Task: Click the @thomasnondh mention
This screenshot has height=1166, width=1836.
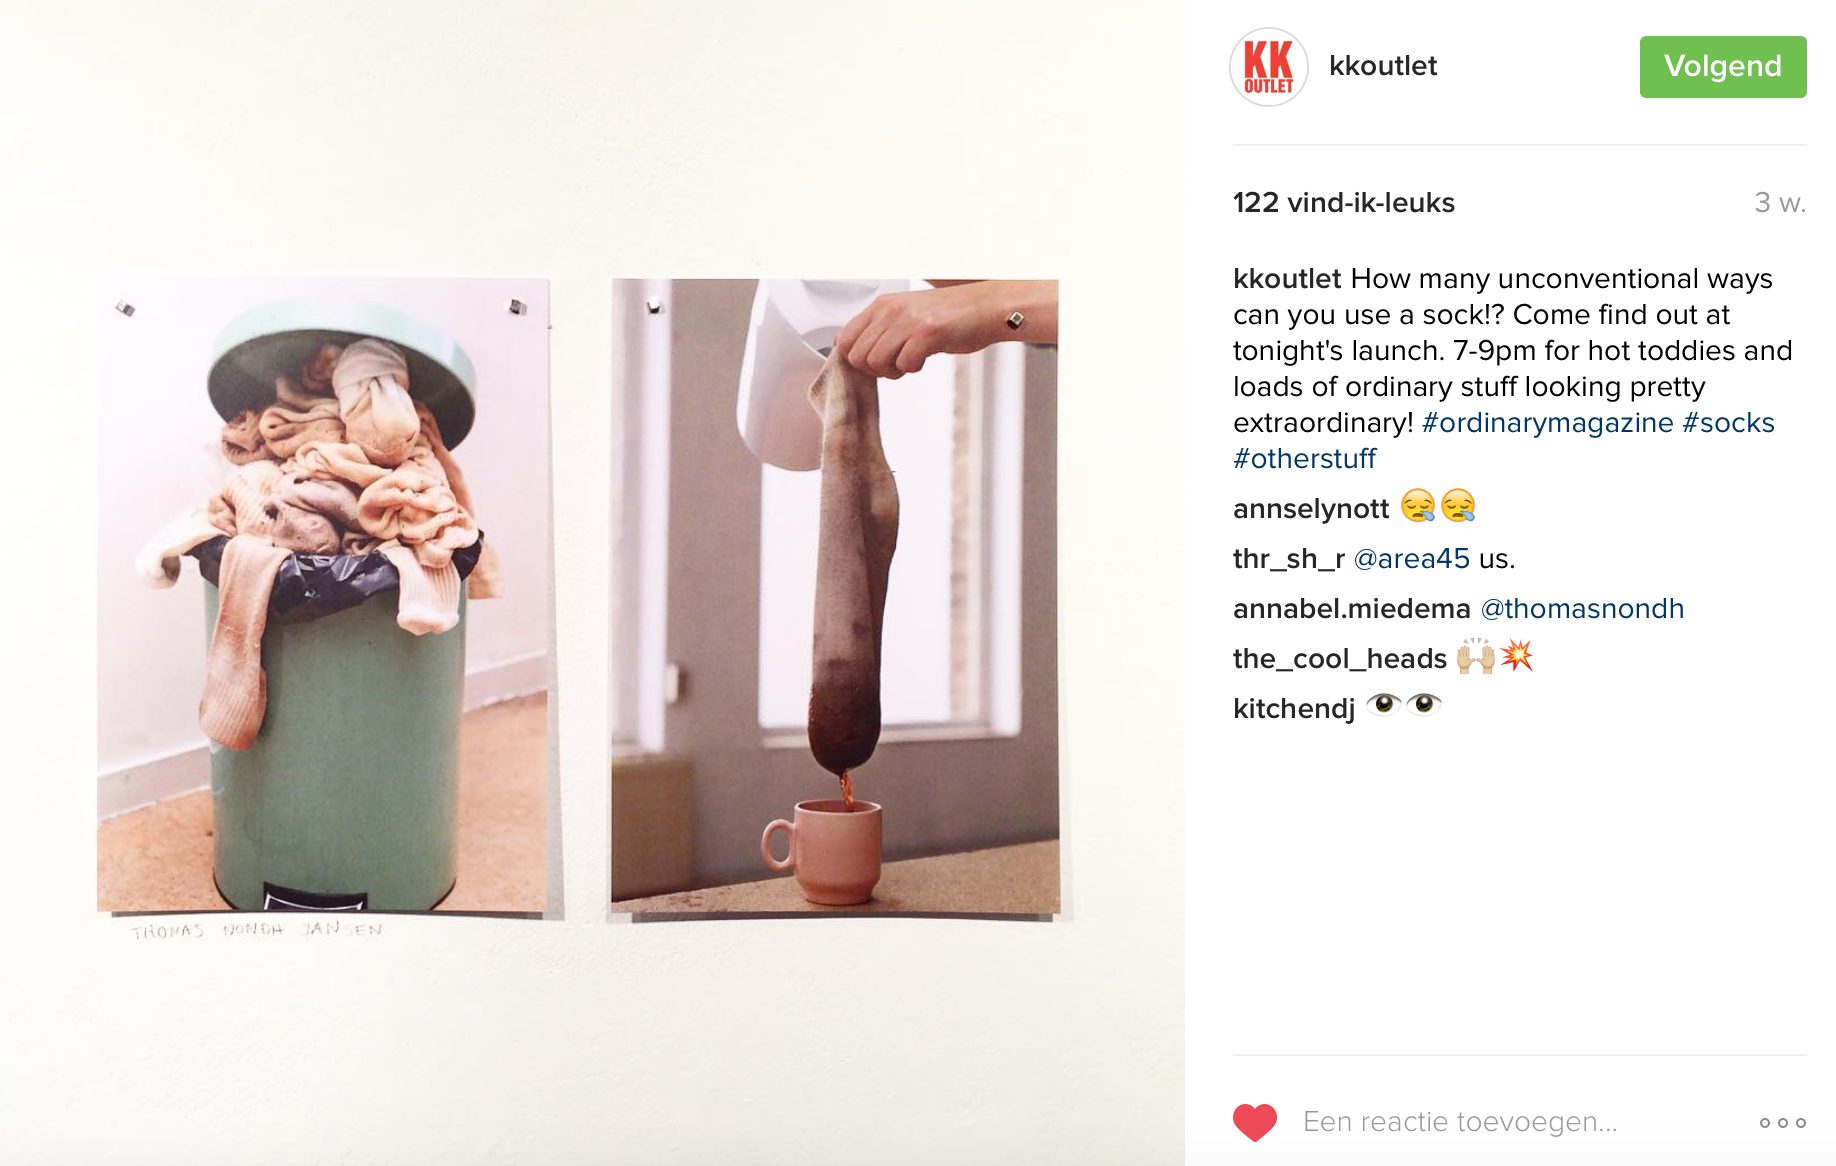Action: tap(1582, 609)
